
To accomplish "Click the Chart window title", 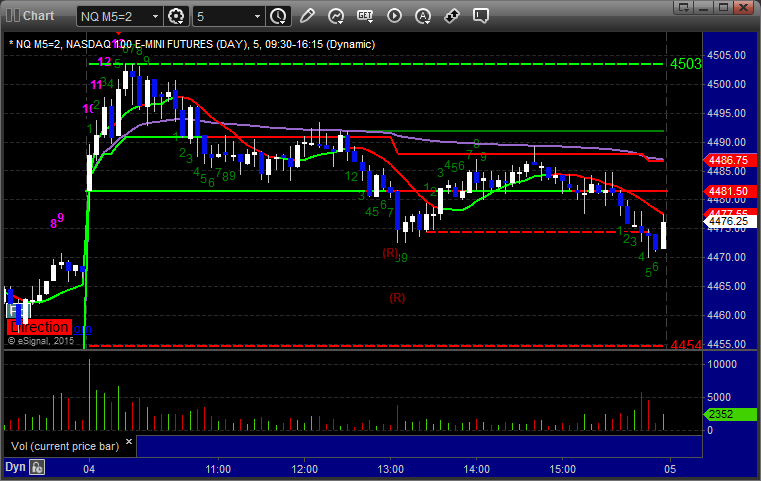I will tap(38, 16).
